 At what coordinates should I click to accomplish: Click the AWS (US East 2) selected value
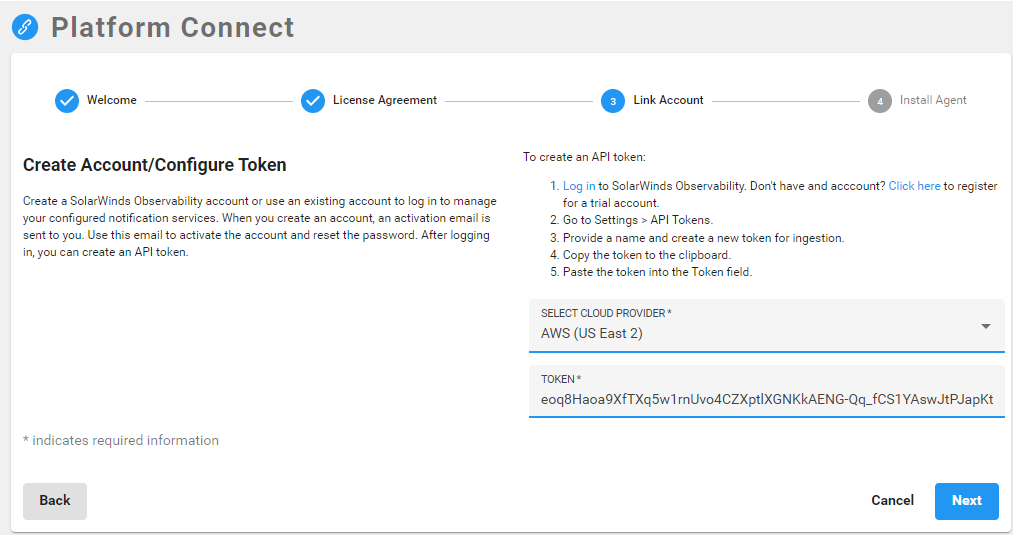click(x=592, y=334)
